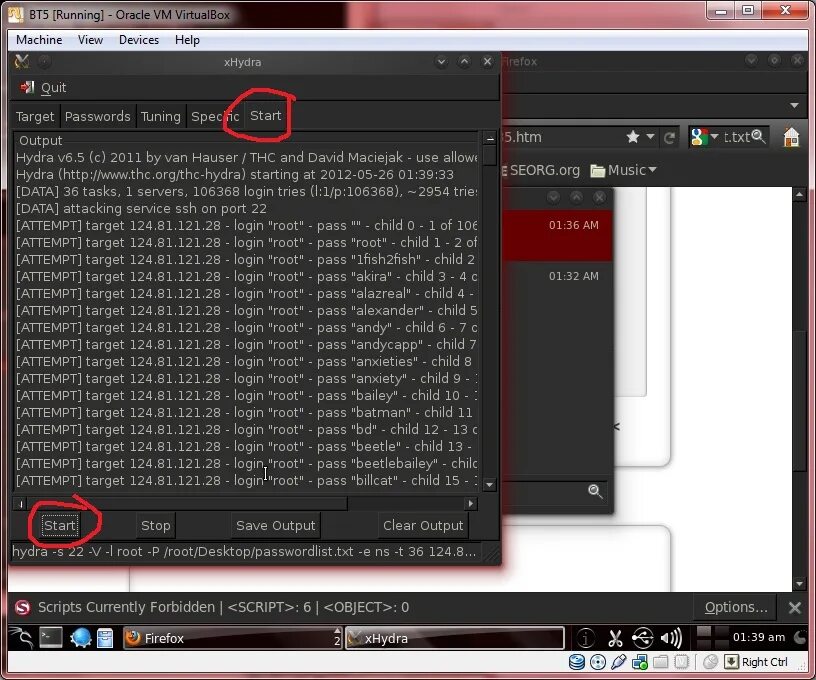Select the Start tab
This screenshot has height=680, width=816.
click(265, 116)
